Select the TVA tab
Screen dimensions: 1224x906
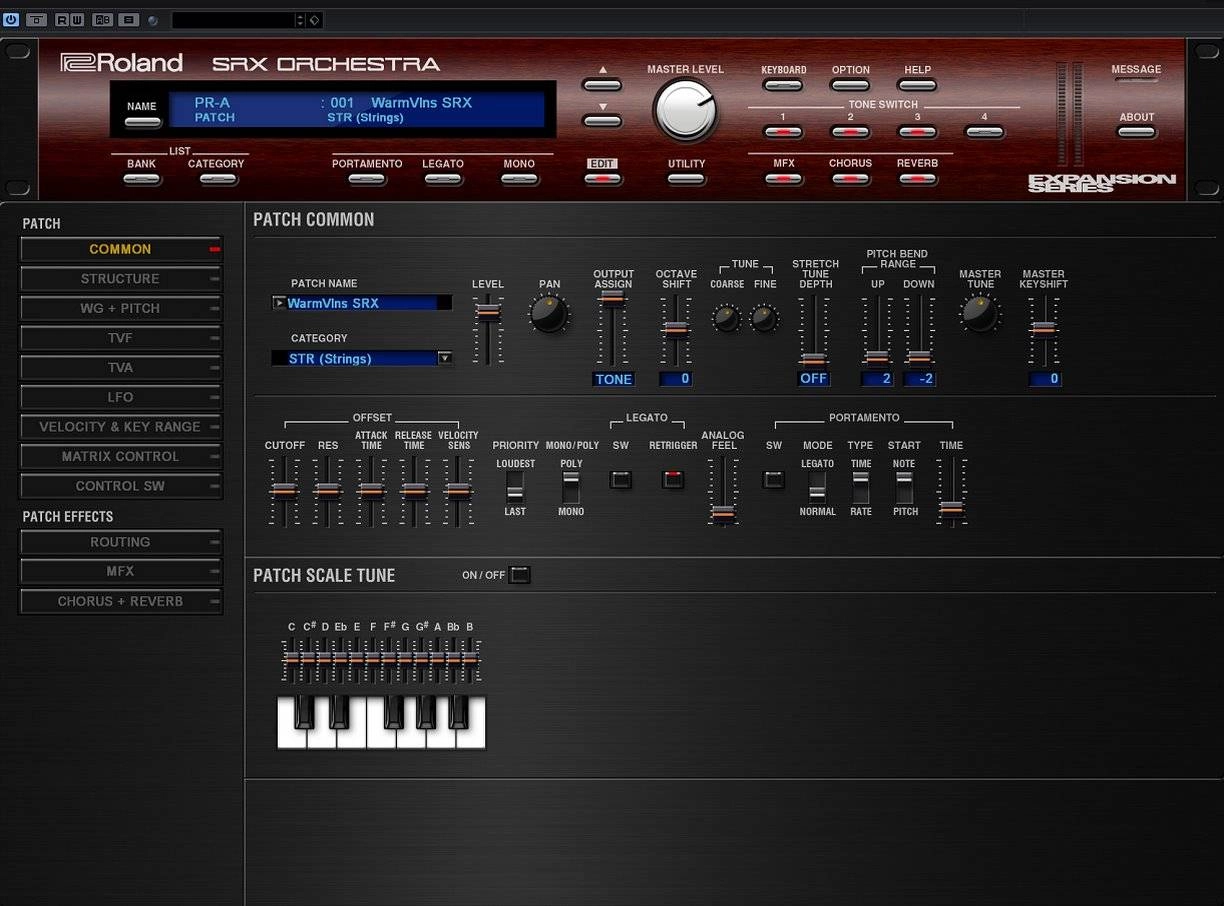pos(120,367)
